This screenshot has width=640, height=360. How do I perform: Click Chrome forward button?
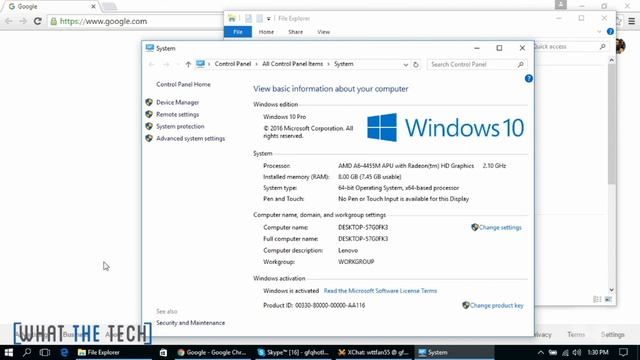point(23,21)
